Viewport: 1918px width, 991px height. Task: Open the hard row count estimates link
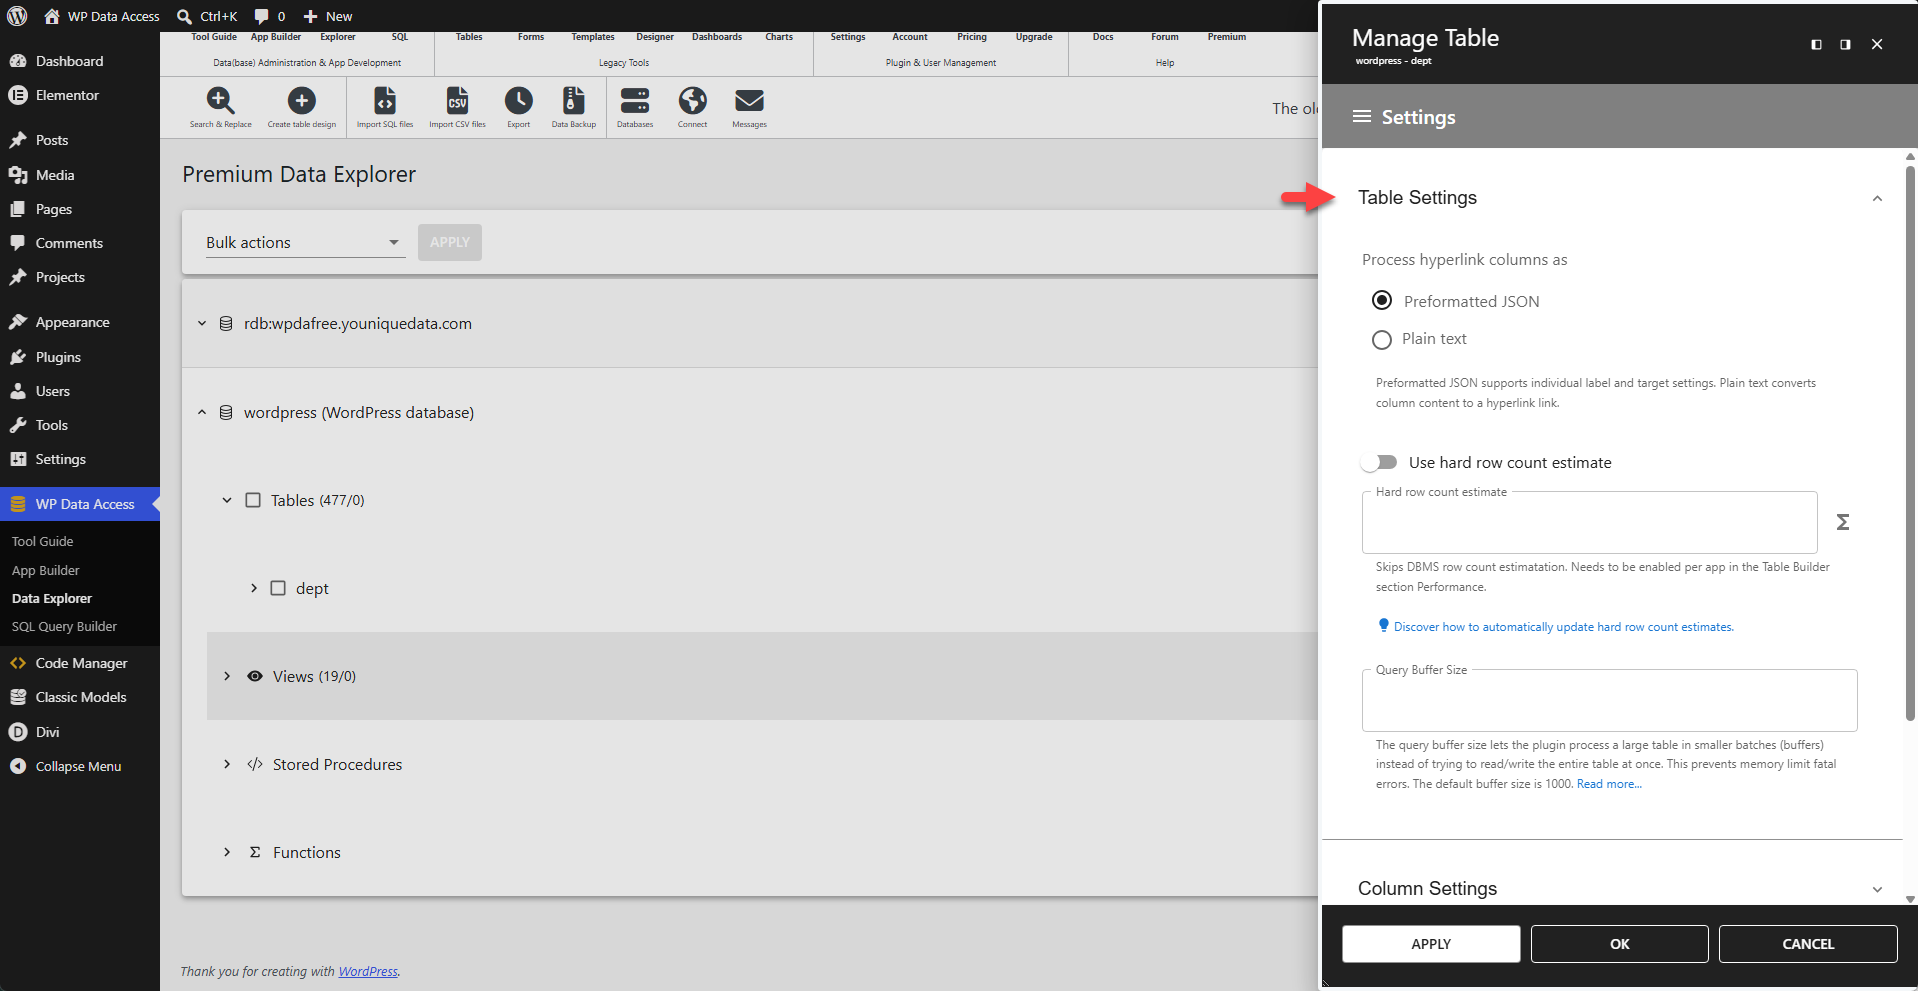[1563, 627]
